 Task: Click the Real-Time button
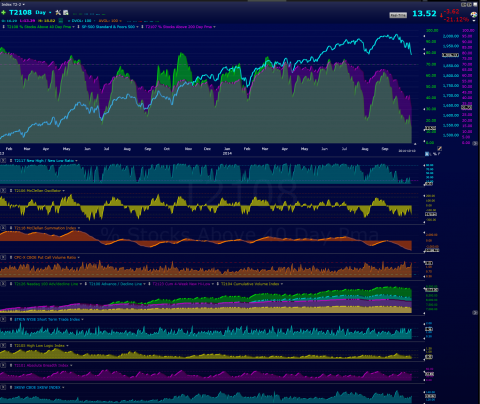[398, 15]
